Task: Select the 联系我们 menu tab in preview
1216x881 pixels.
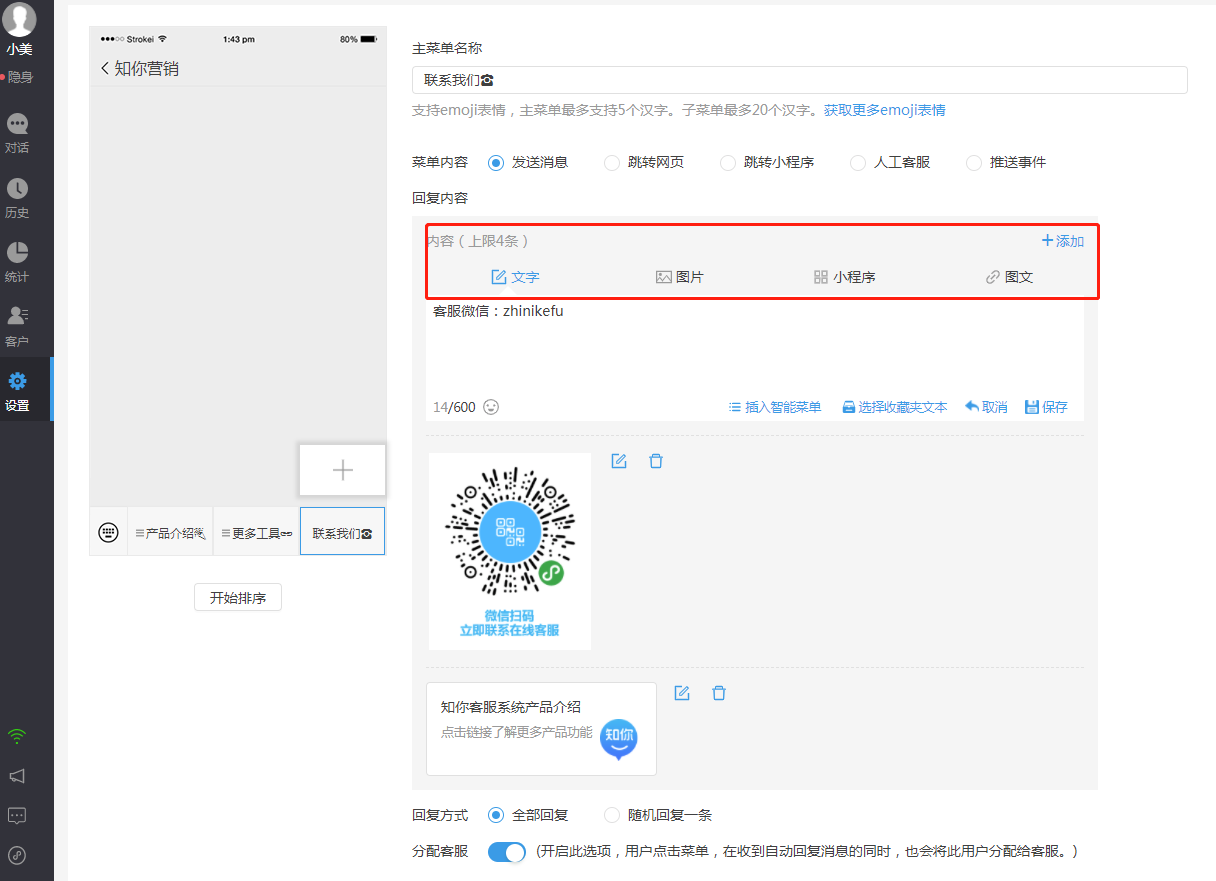Action: (342, 533)
